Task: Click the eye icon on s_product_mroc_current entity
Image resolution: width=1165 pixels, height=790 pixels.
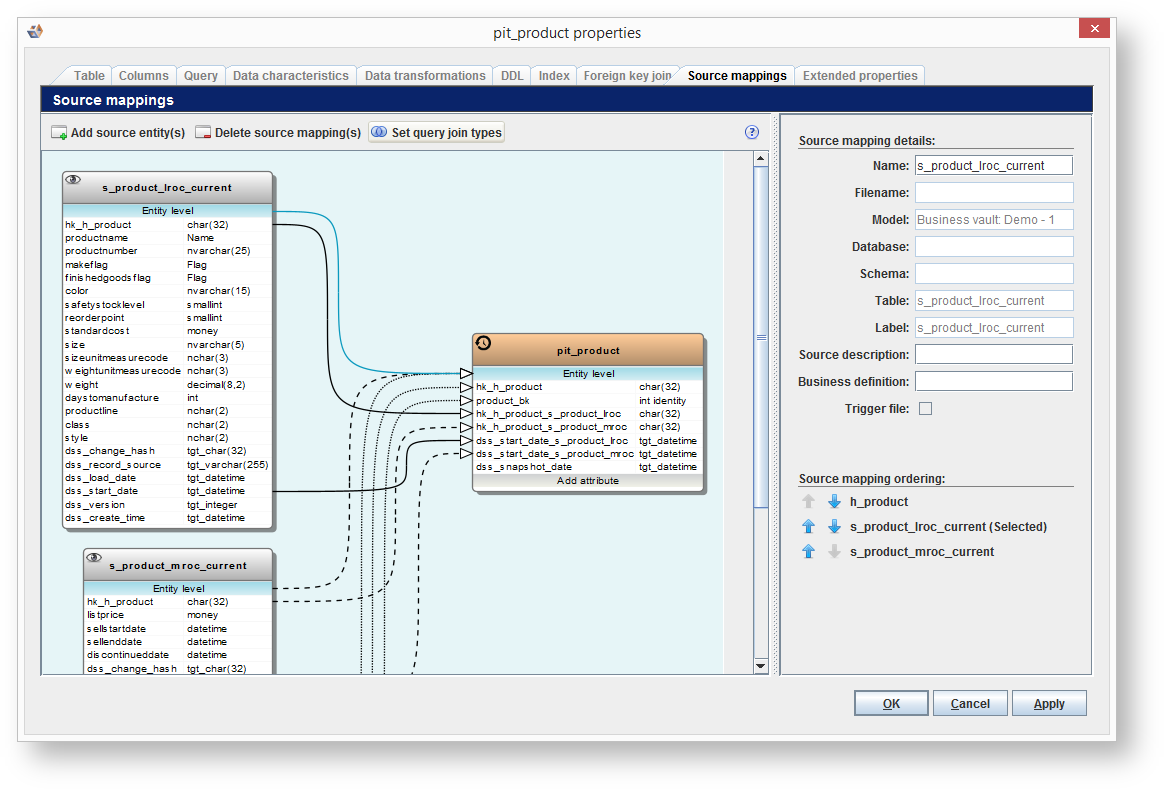Action: [x=94, y=558]
